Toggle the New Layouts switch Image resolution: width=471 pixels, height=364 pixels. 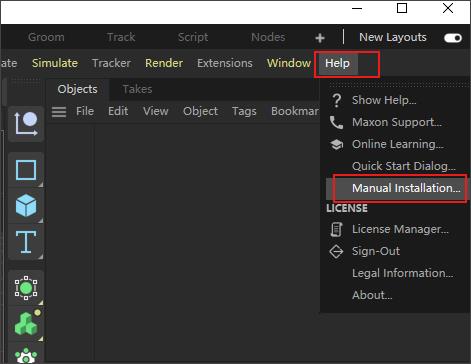[x=453, y=38]
